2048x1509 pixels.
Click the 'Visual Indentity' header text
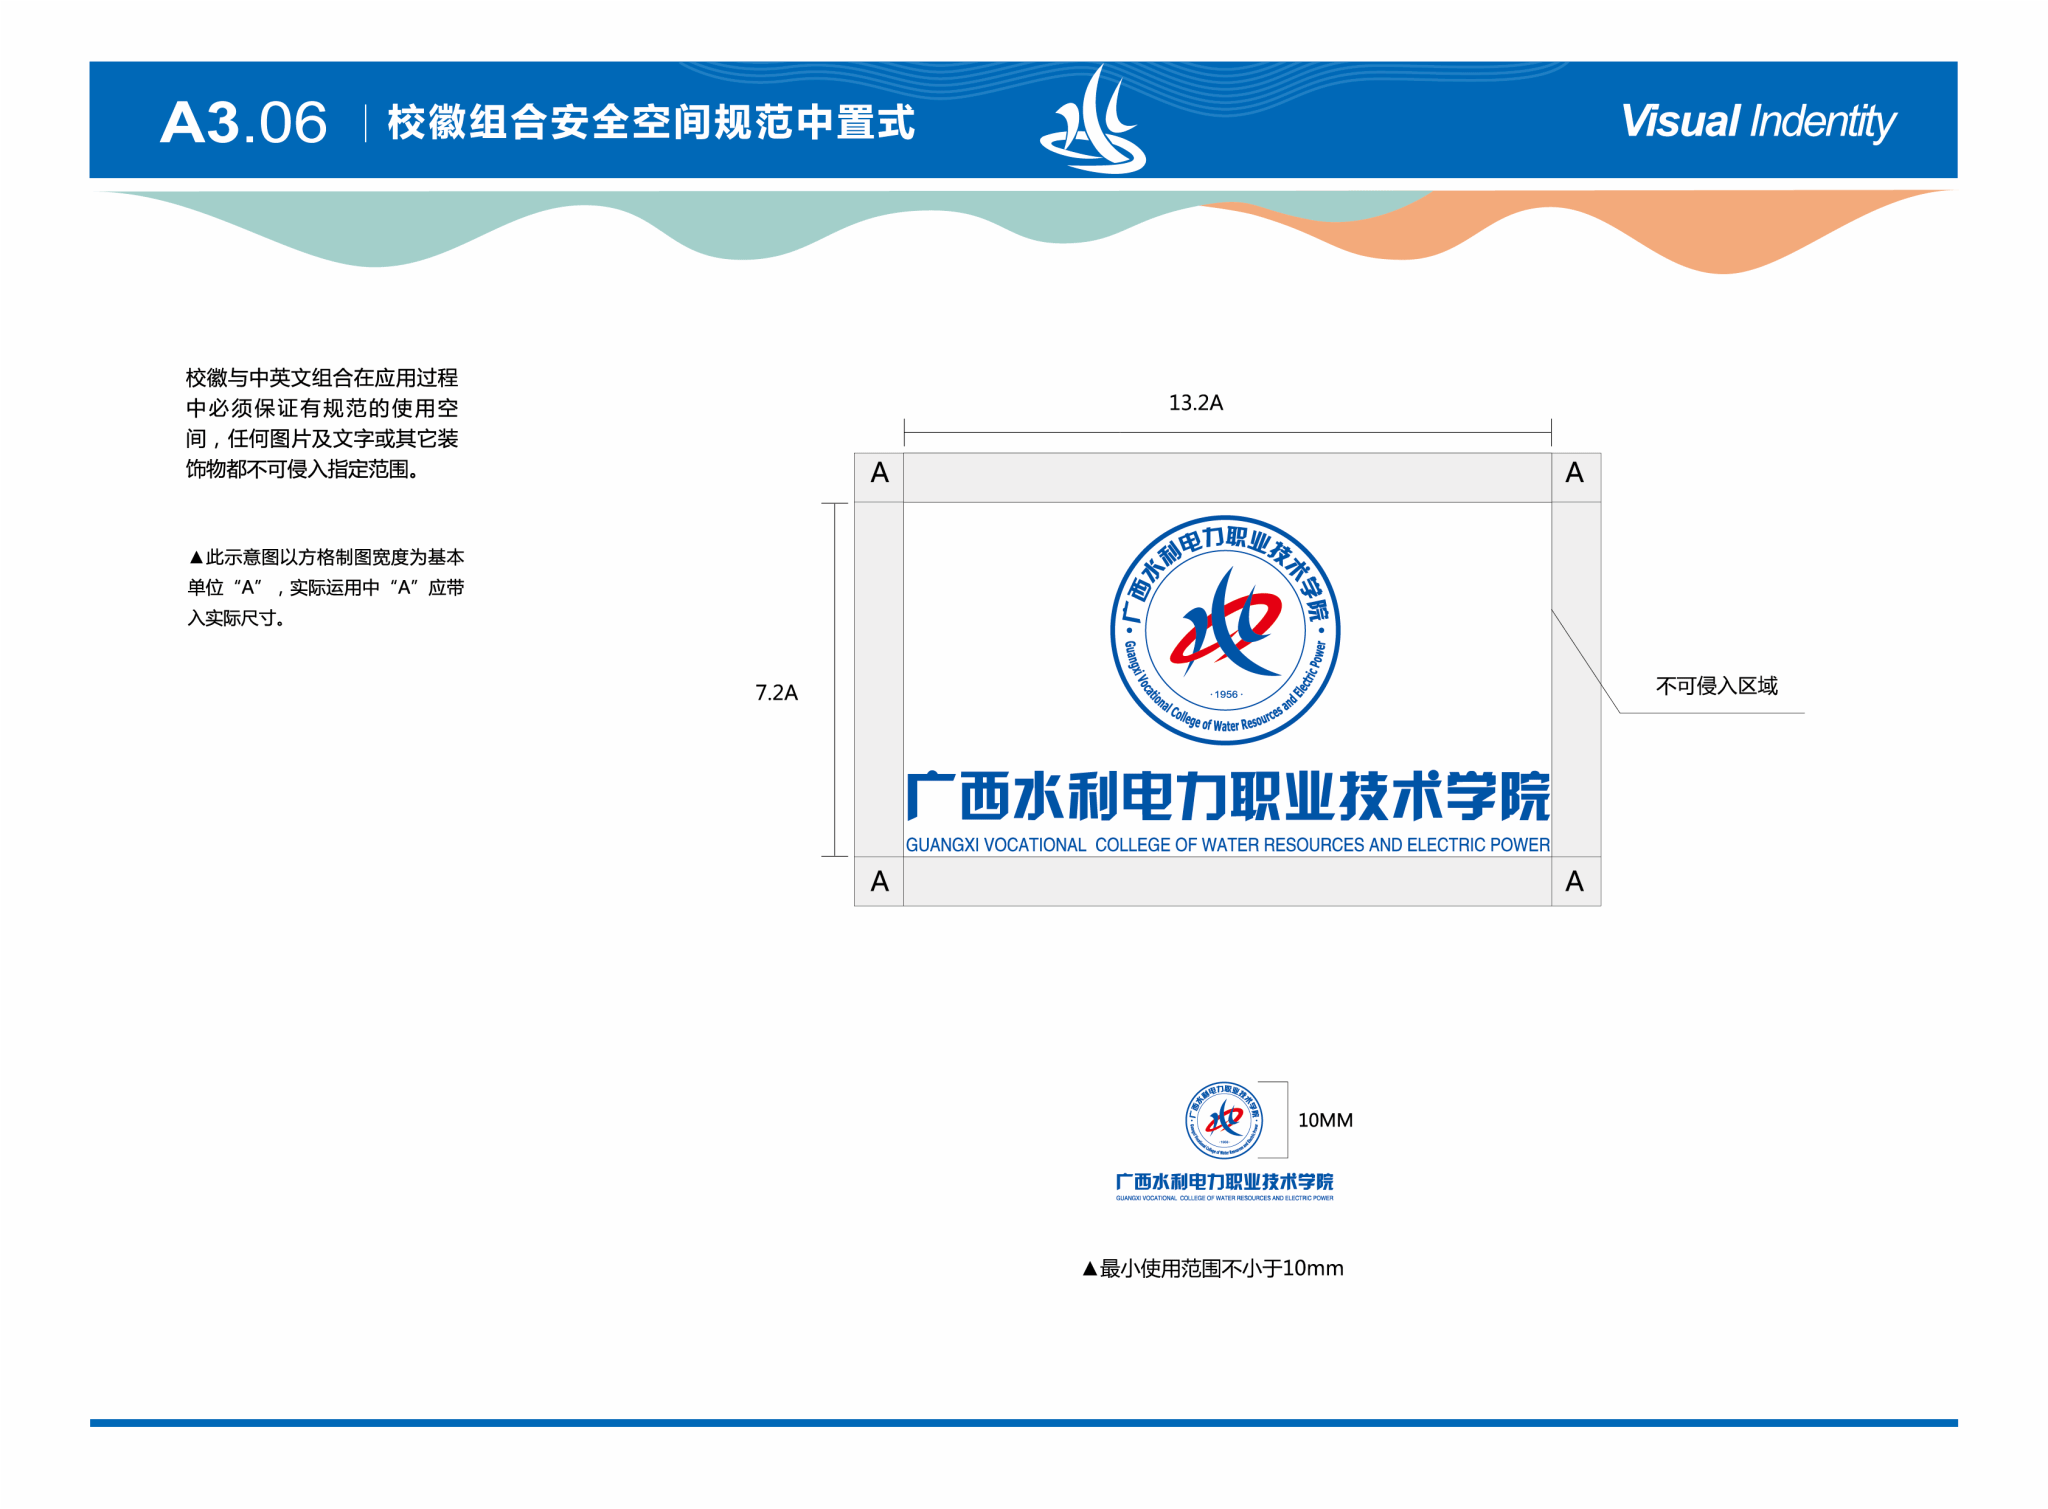pos(1757,122)
